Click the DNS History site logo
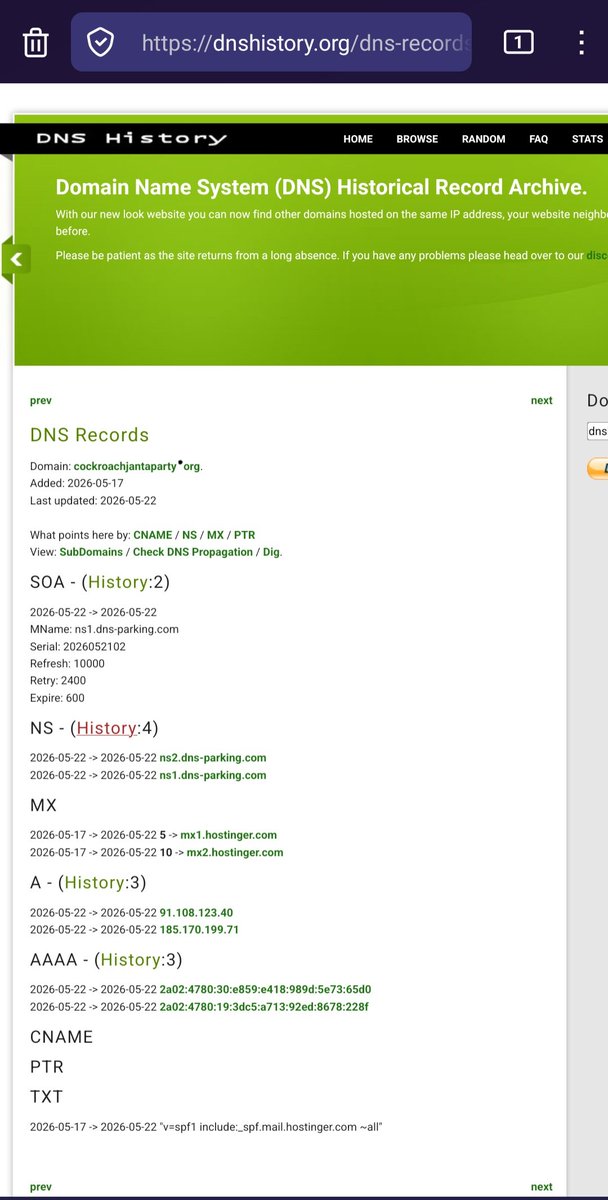The image size is (608, 1200). click(131, 139)
